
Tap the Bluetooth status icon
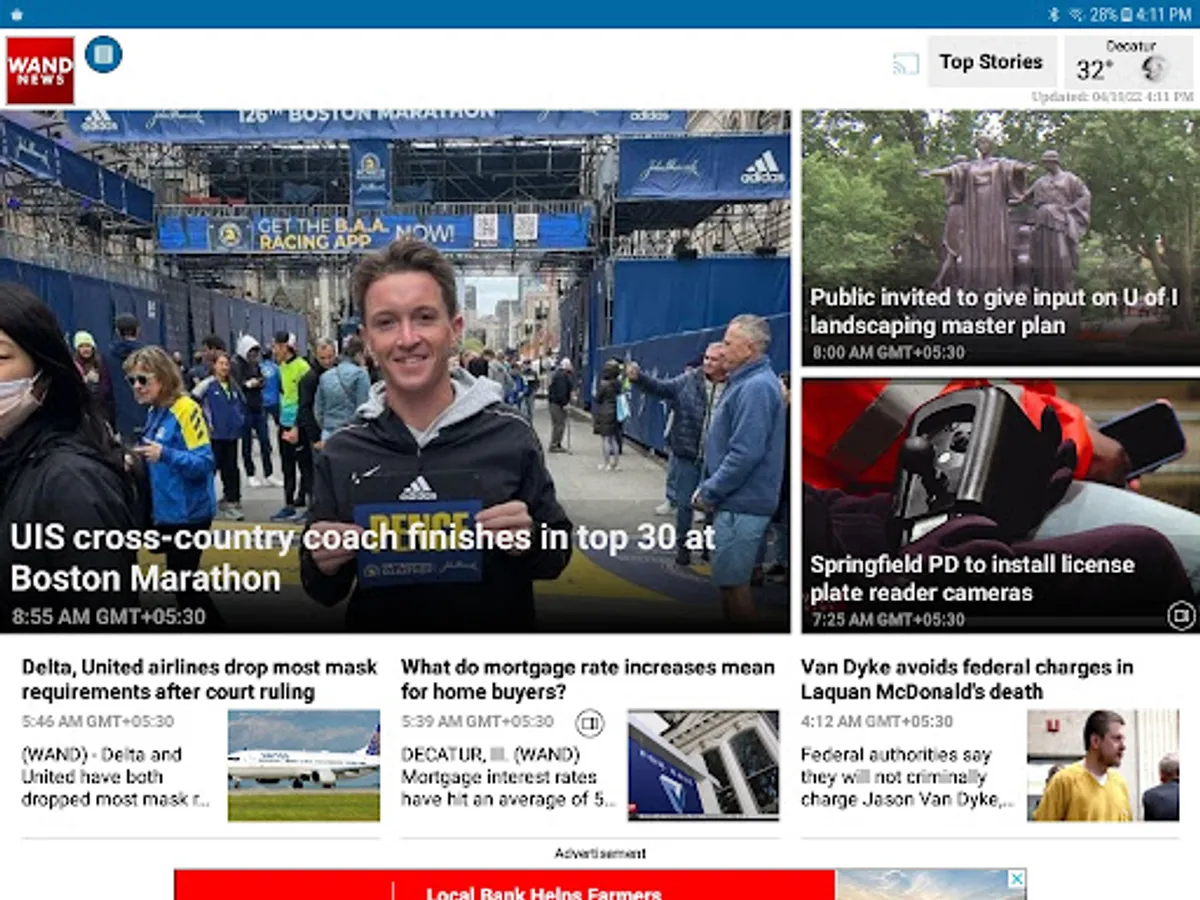click(1054, 14)
